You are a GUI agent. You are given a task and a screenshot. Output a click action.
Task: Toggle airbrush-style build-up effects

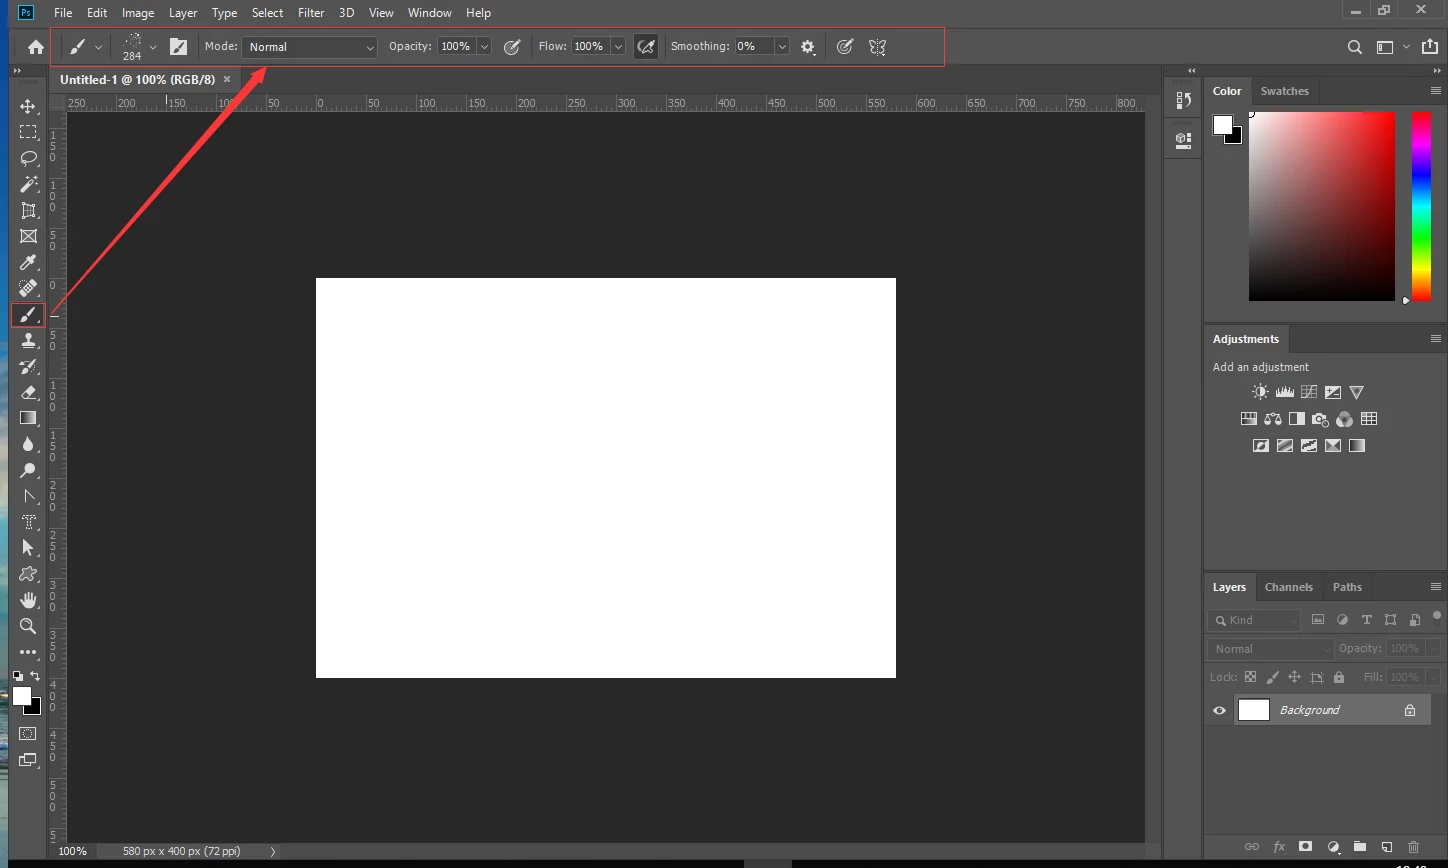(x=646, y=47)
